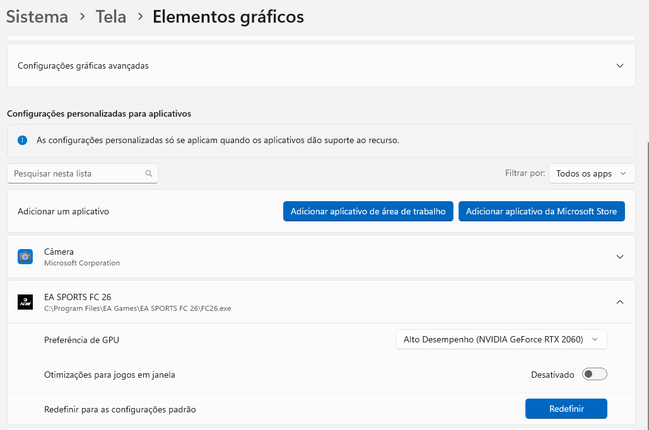649x430 pixels.
Task: Go back to Sistema in the breadcrumb
Action: point(38,17)
